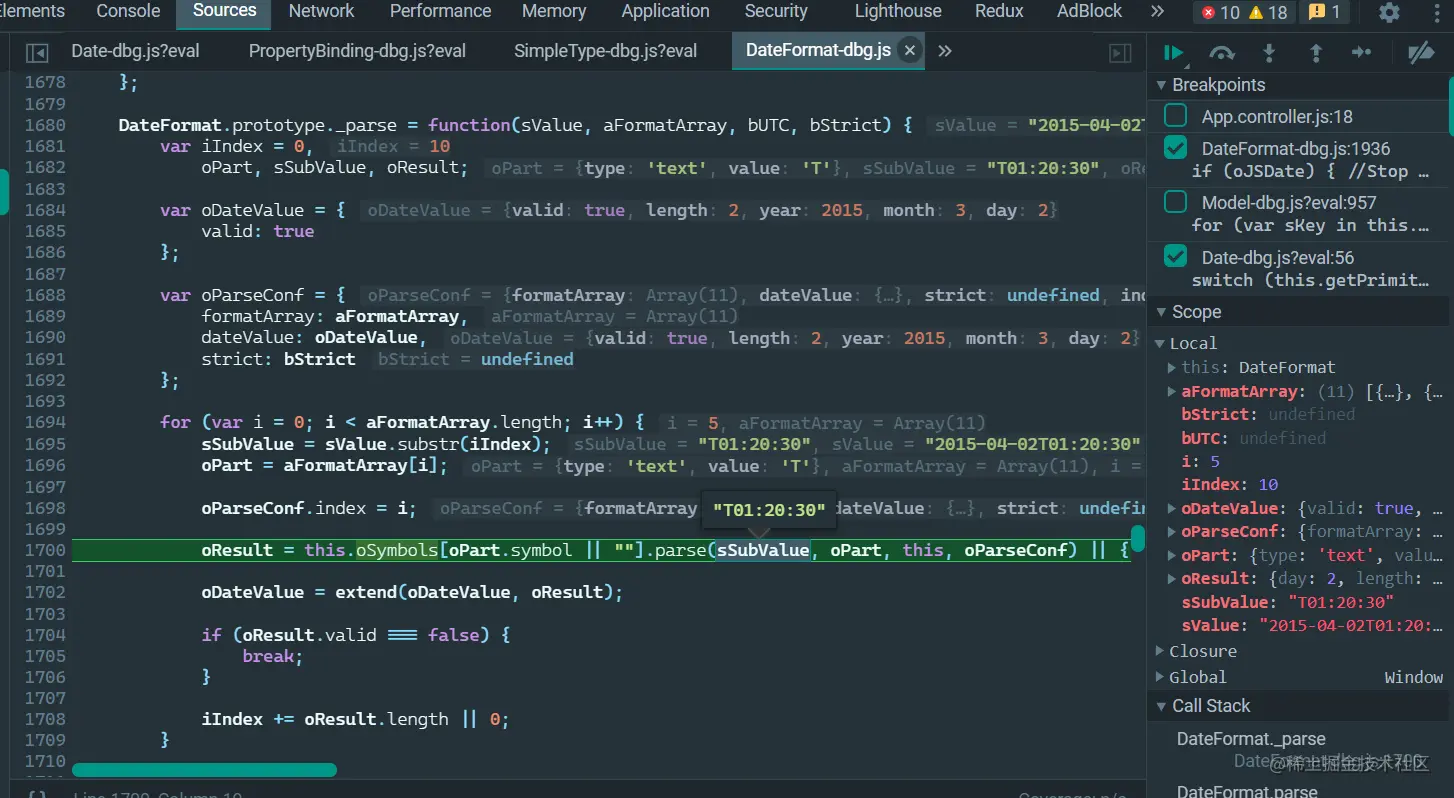Switch to the Security tab
1454x798 pixels.
pos(776,11)
